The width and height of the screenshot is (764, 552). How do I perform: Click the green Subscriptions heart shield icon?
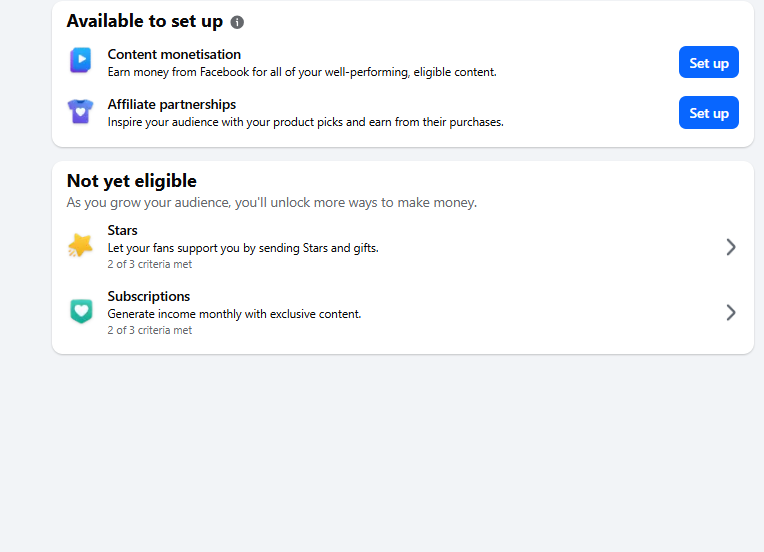coord(81,311)
